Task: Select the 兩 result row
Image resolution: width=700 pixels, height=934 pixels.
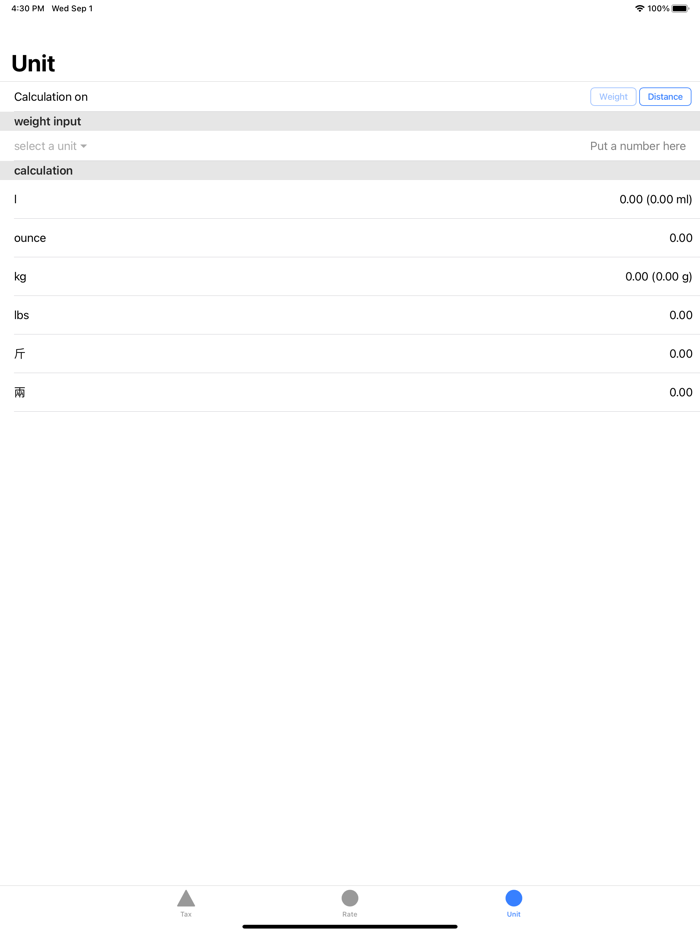Action: [x=350, y=392]
